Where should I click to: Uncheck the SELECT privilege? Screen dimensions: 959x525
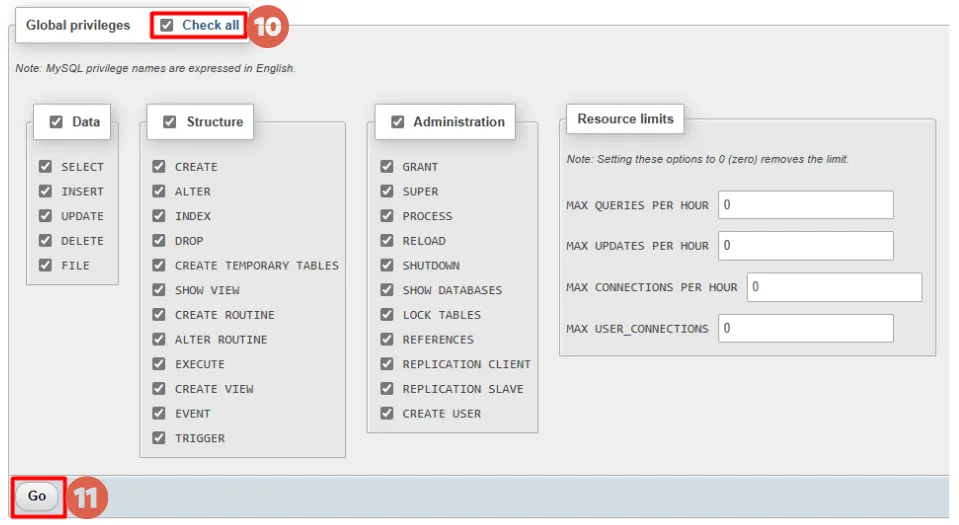click(45, 166)
